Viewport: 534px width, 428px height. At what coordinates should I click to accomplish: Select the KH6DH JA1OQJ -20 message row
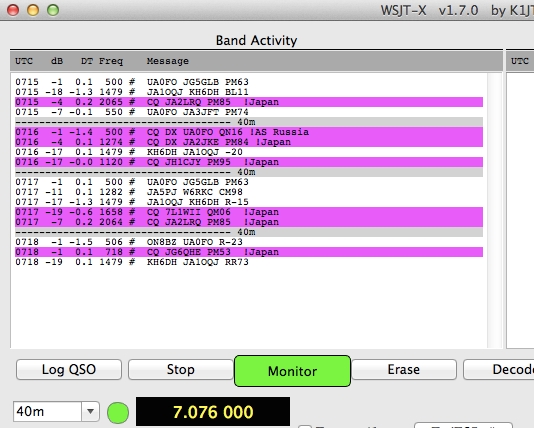pos(249,152)
